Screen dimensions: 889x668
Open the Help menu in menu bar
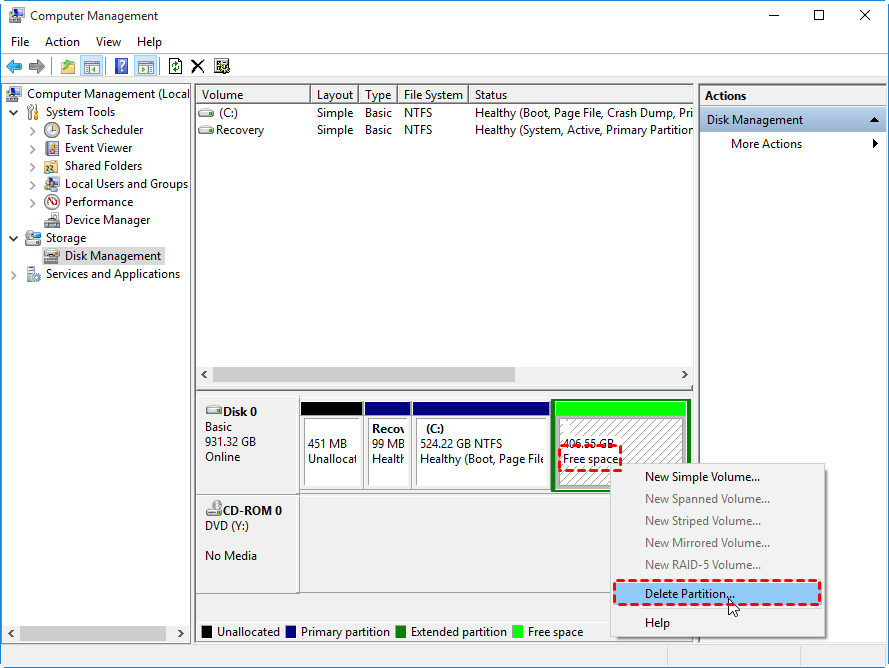(x=149, y=42)
